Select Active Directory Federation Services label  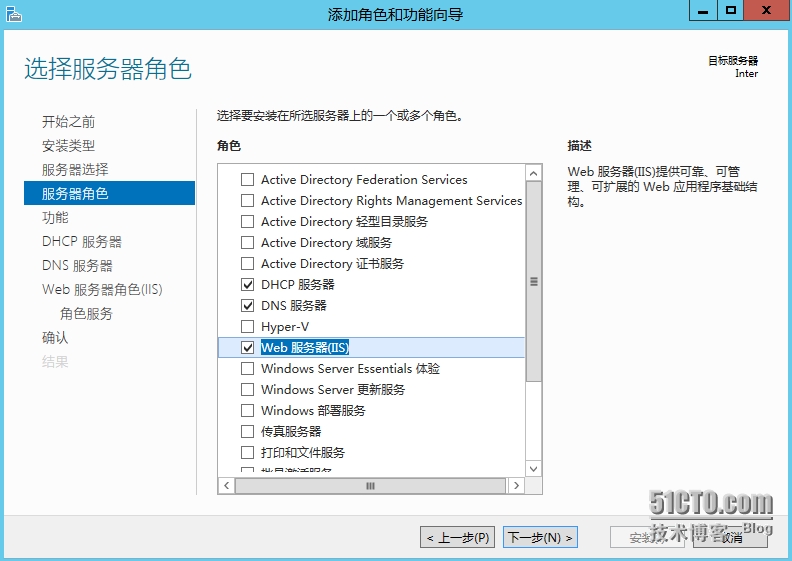364,180
